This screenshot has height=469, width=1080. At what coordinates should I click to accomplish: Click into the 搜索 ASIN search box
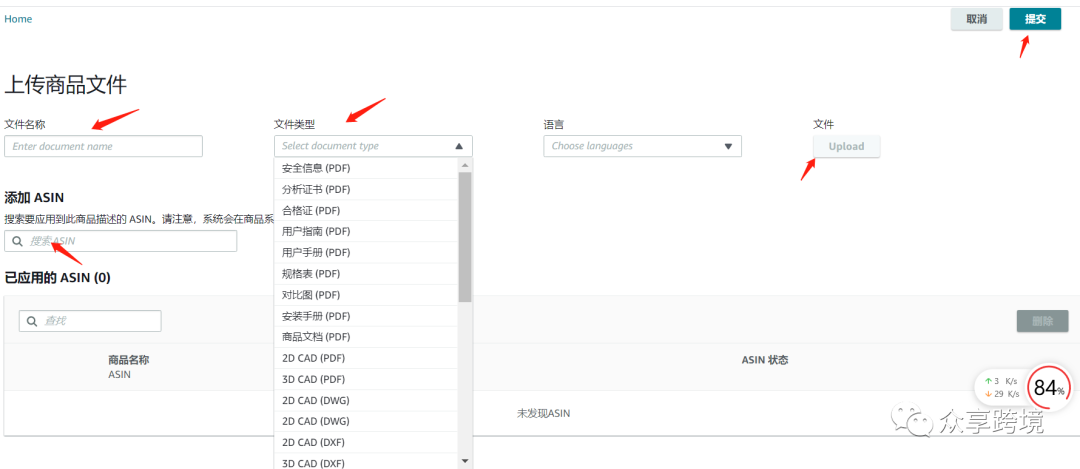click(x=121, y=241)
